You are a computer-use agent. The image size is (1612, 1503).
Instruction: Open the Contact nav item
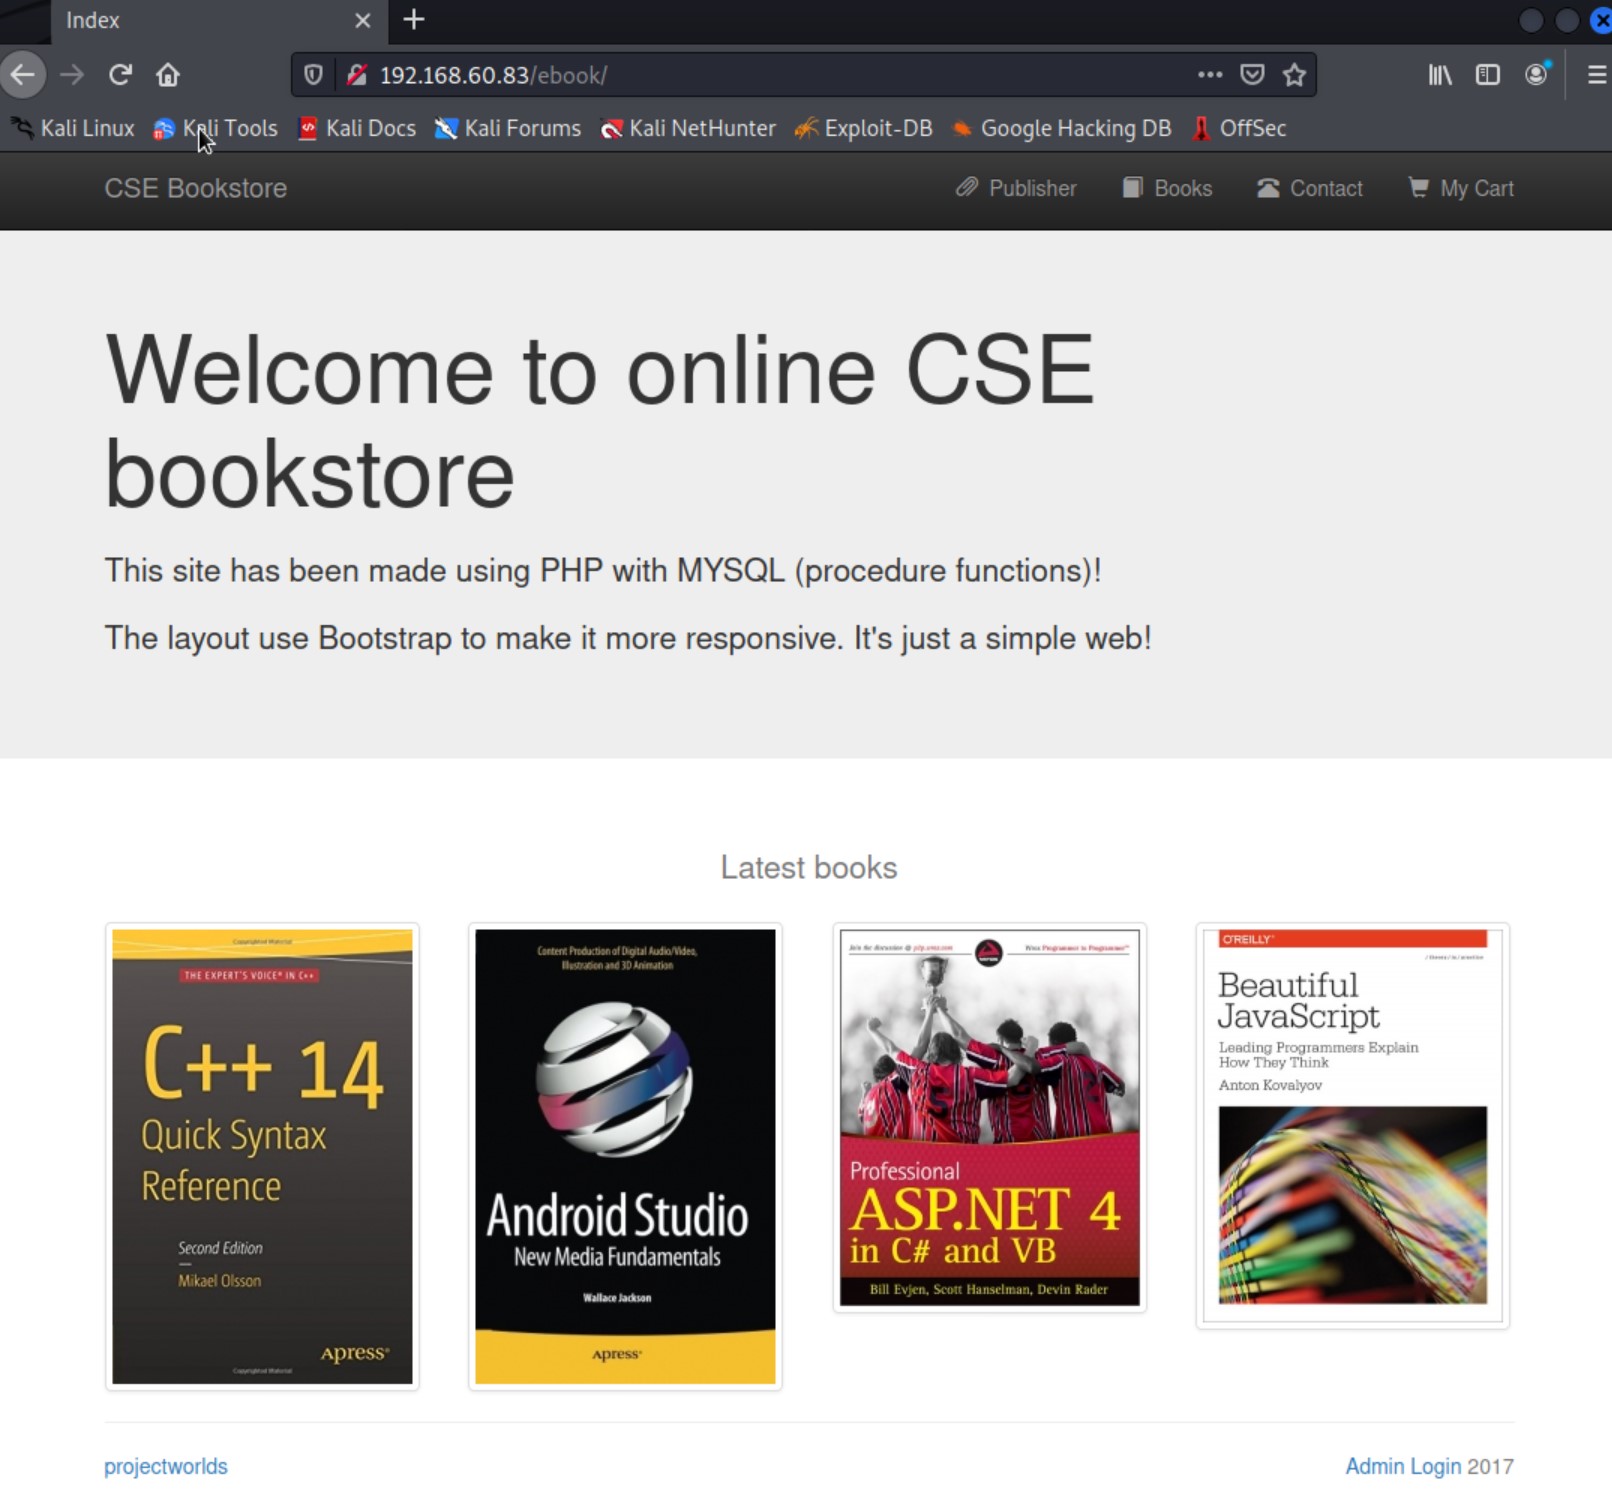1310,188
